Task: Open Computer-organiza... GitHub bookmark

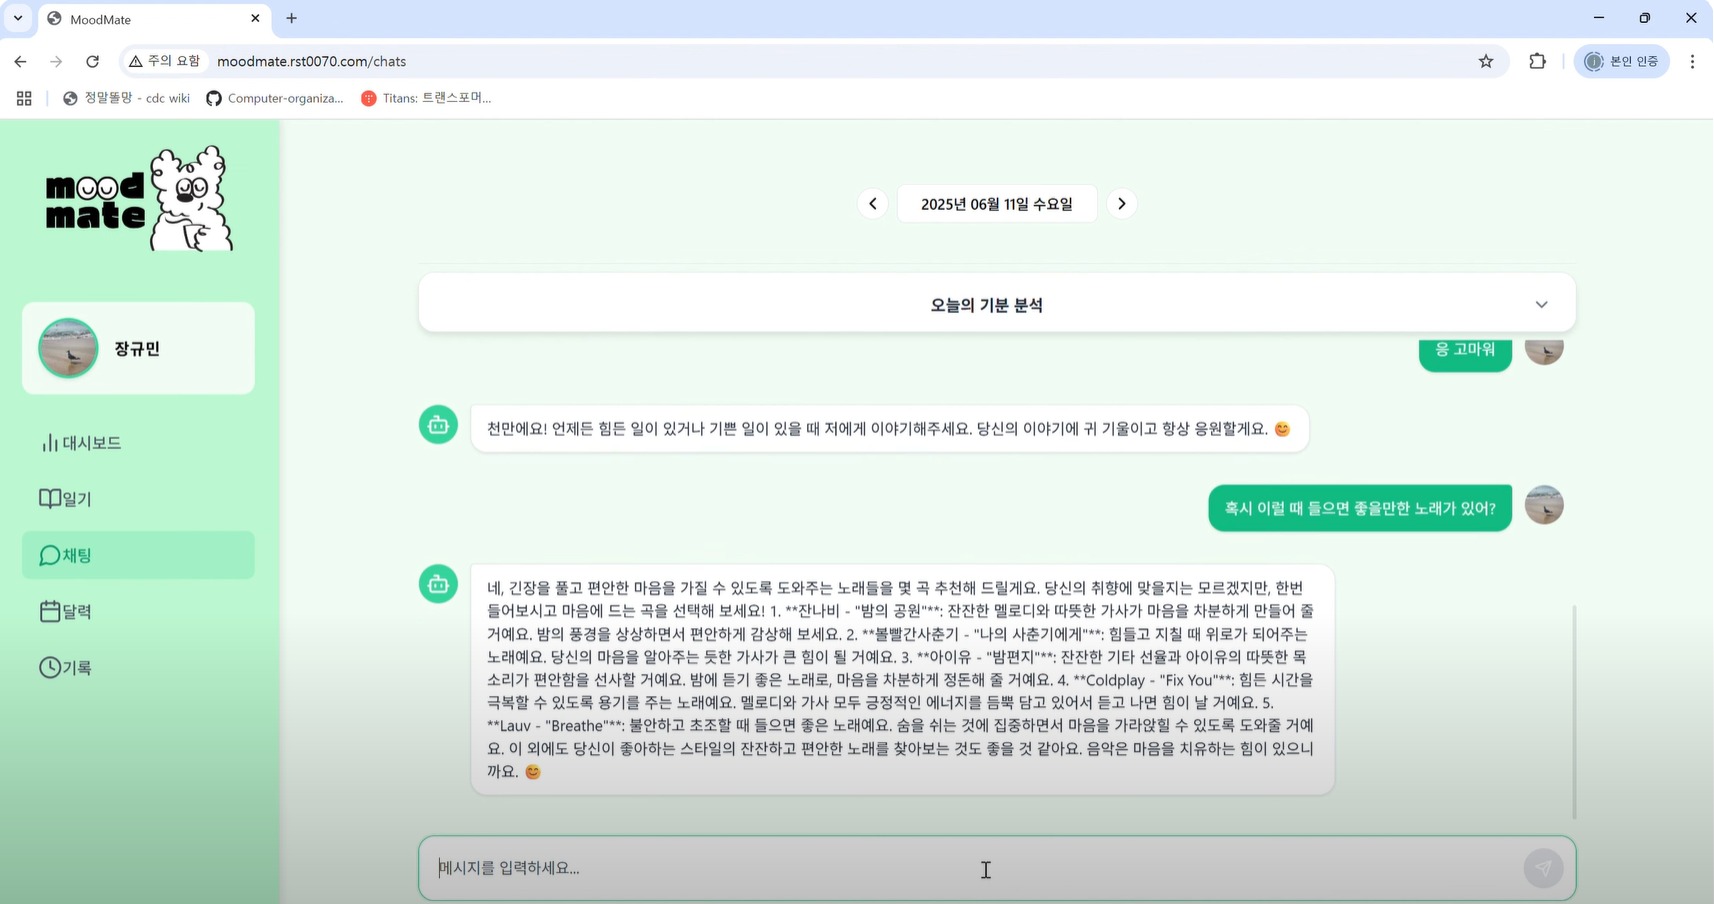Action: click(x=275, y=98)
